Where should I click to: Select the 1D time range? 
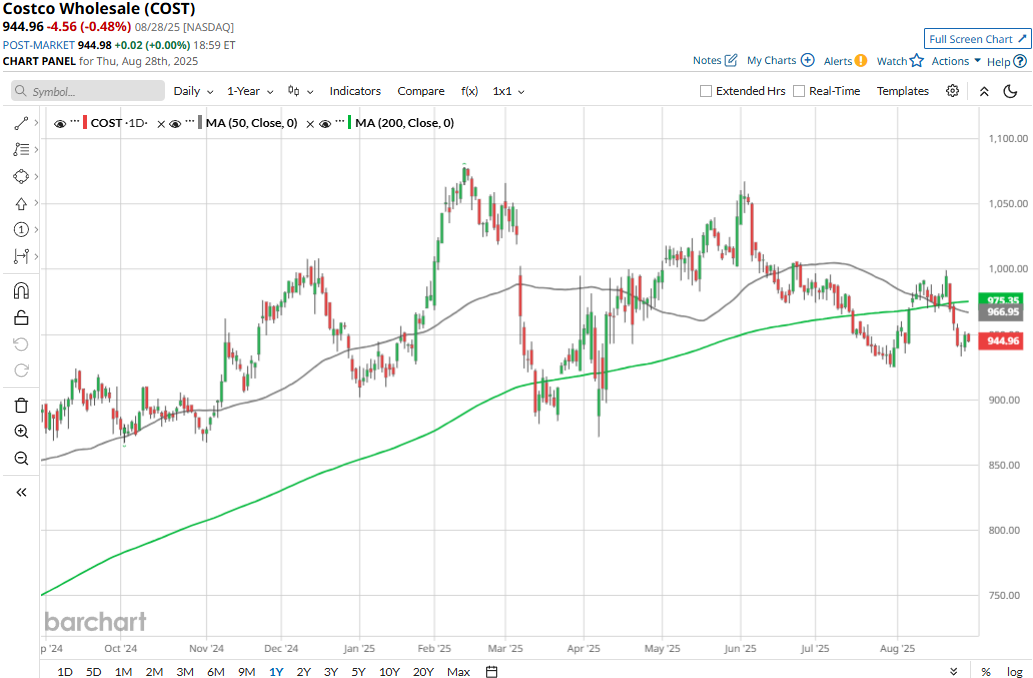(x=65, y=671)
